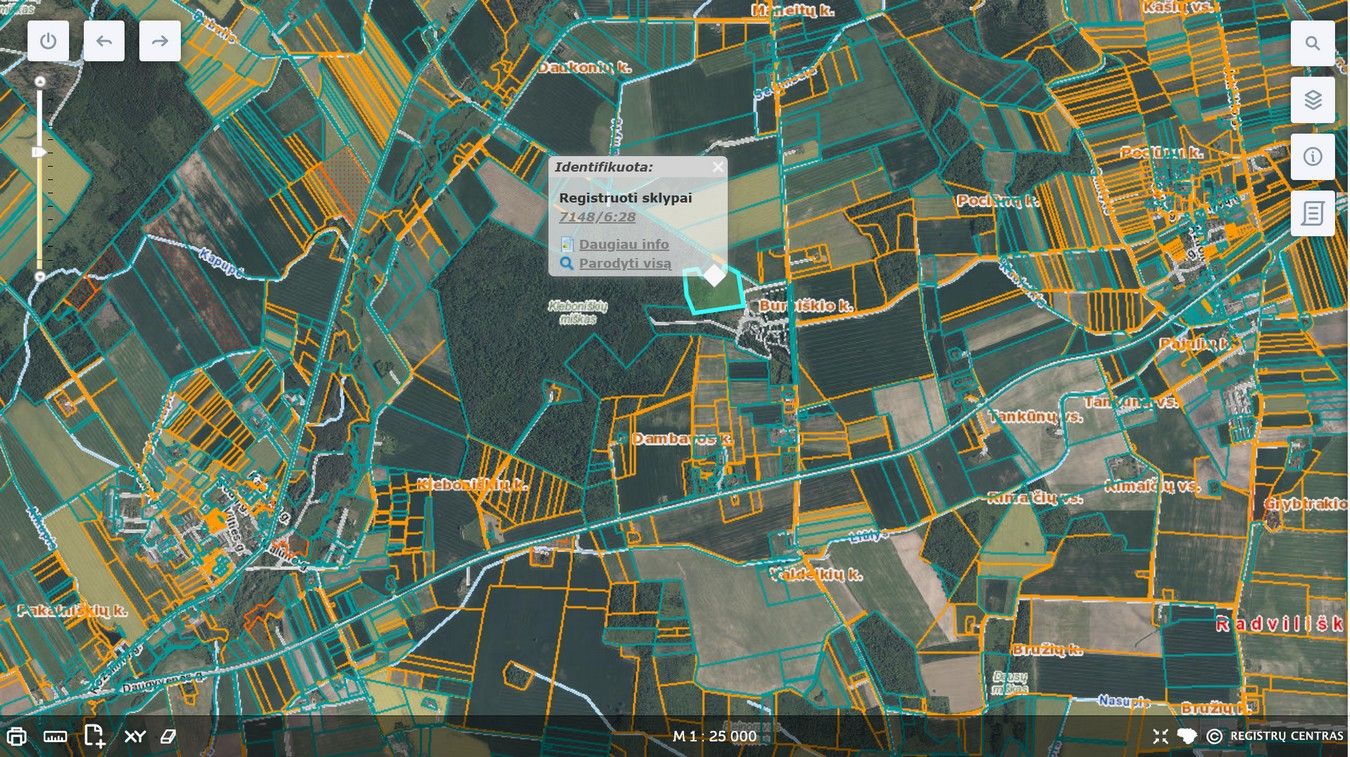Click the Parodyti visą link
The width and height of the screenshot is (1350, 757).
click(x=624, y=264)
